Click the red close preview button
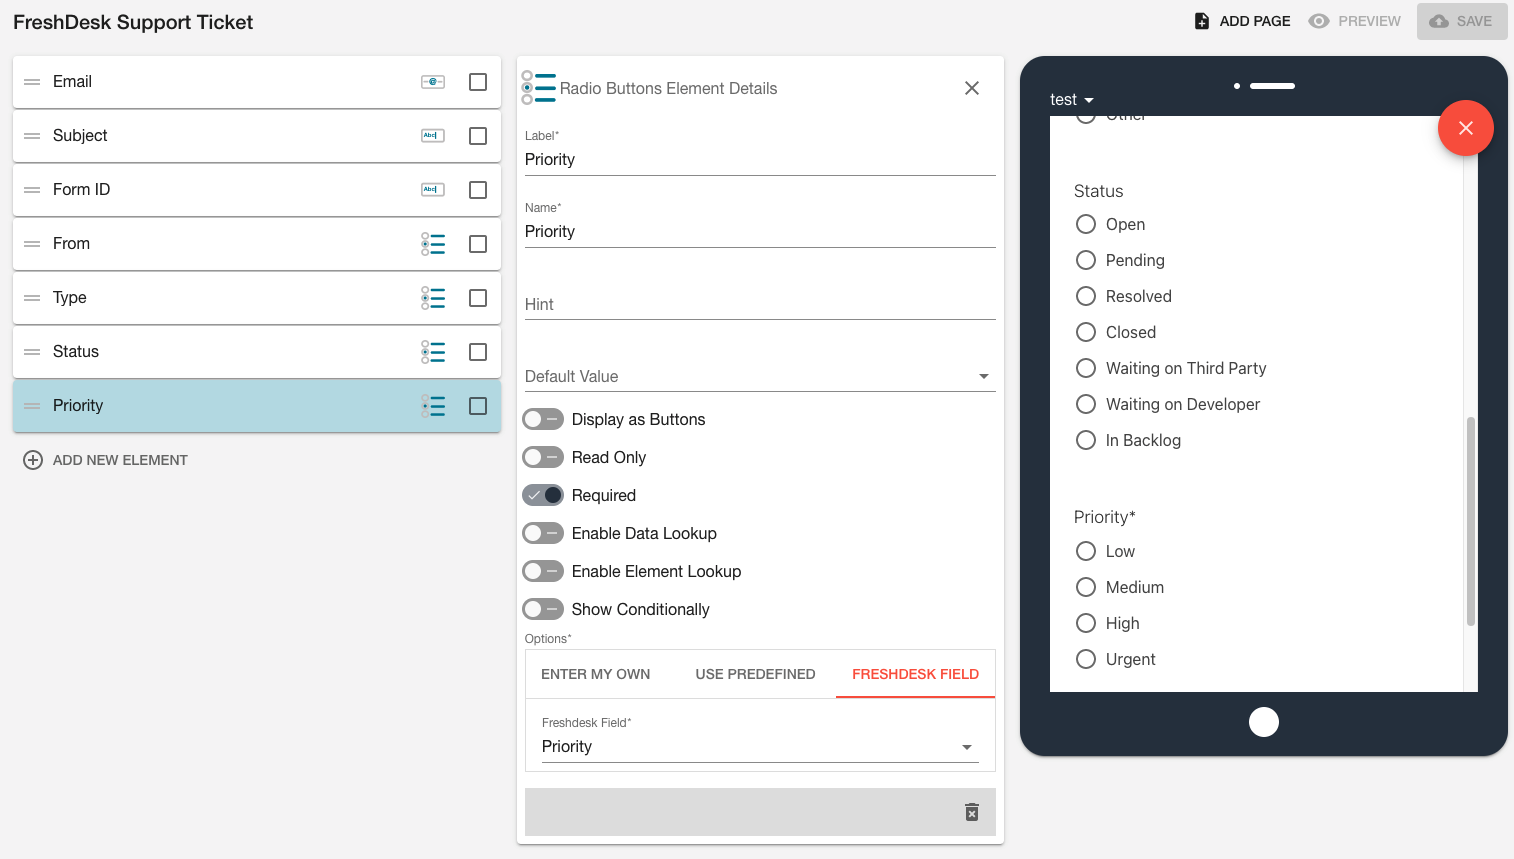The height and width of the screenshot is (859, 1514). click(1466, 128)
